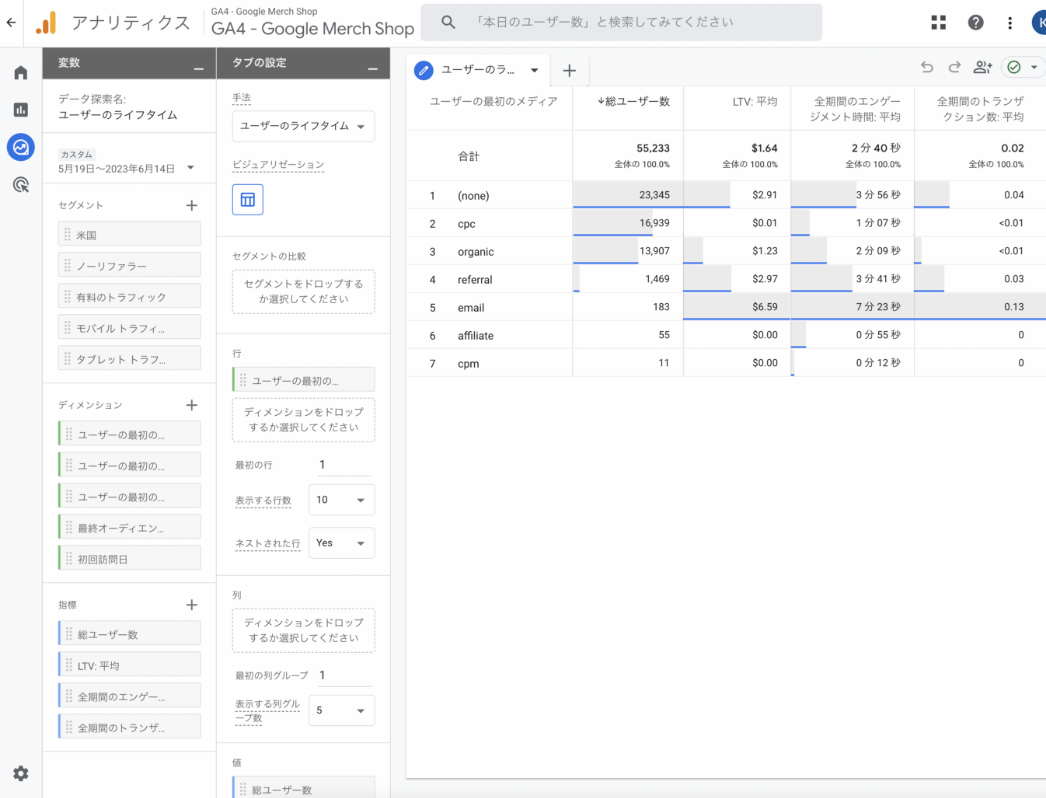Screen dimensions: 1046x798
Task: Open Admin settings gear icon
Action: 21,773
